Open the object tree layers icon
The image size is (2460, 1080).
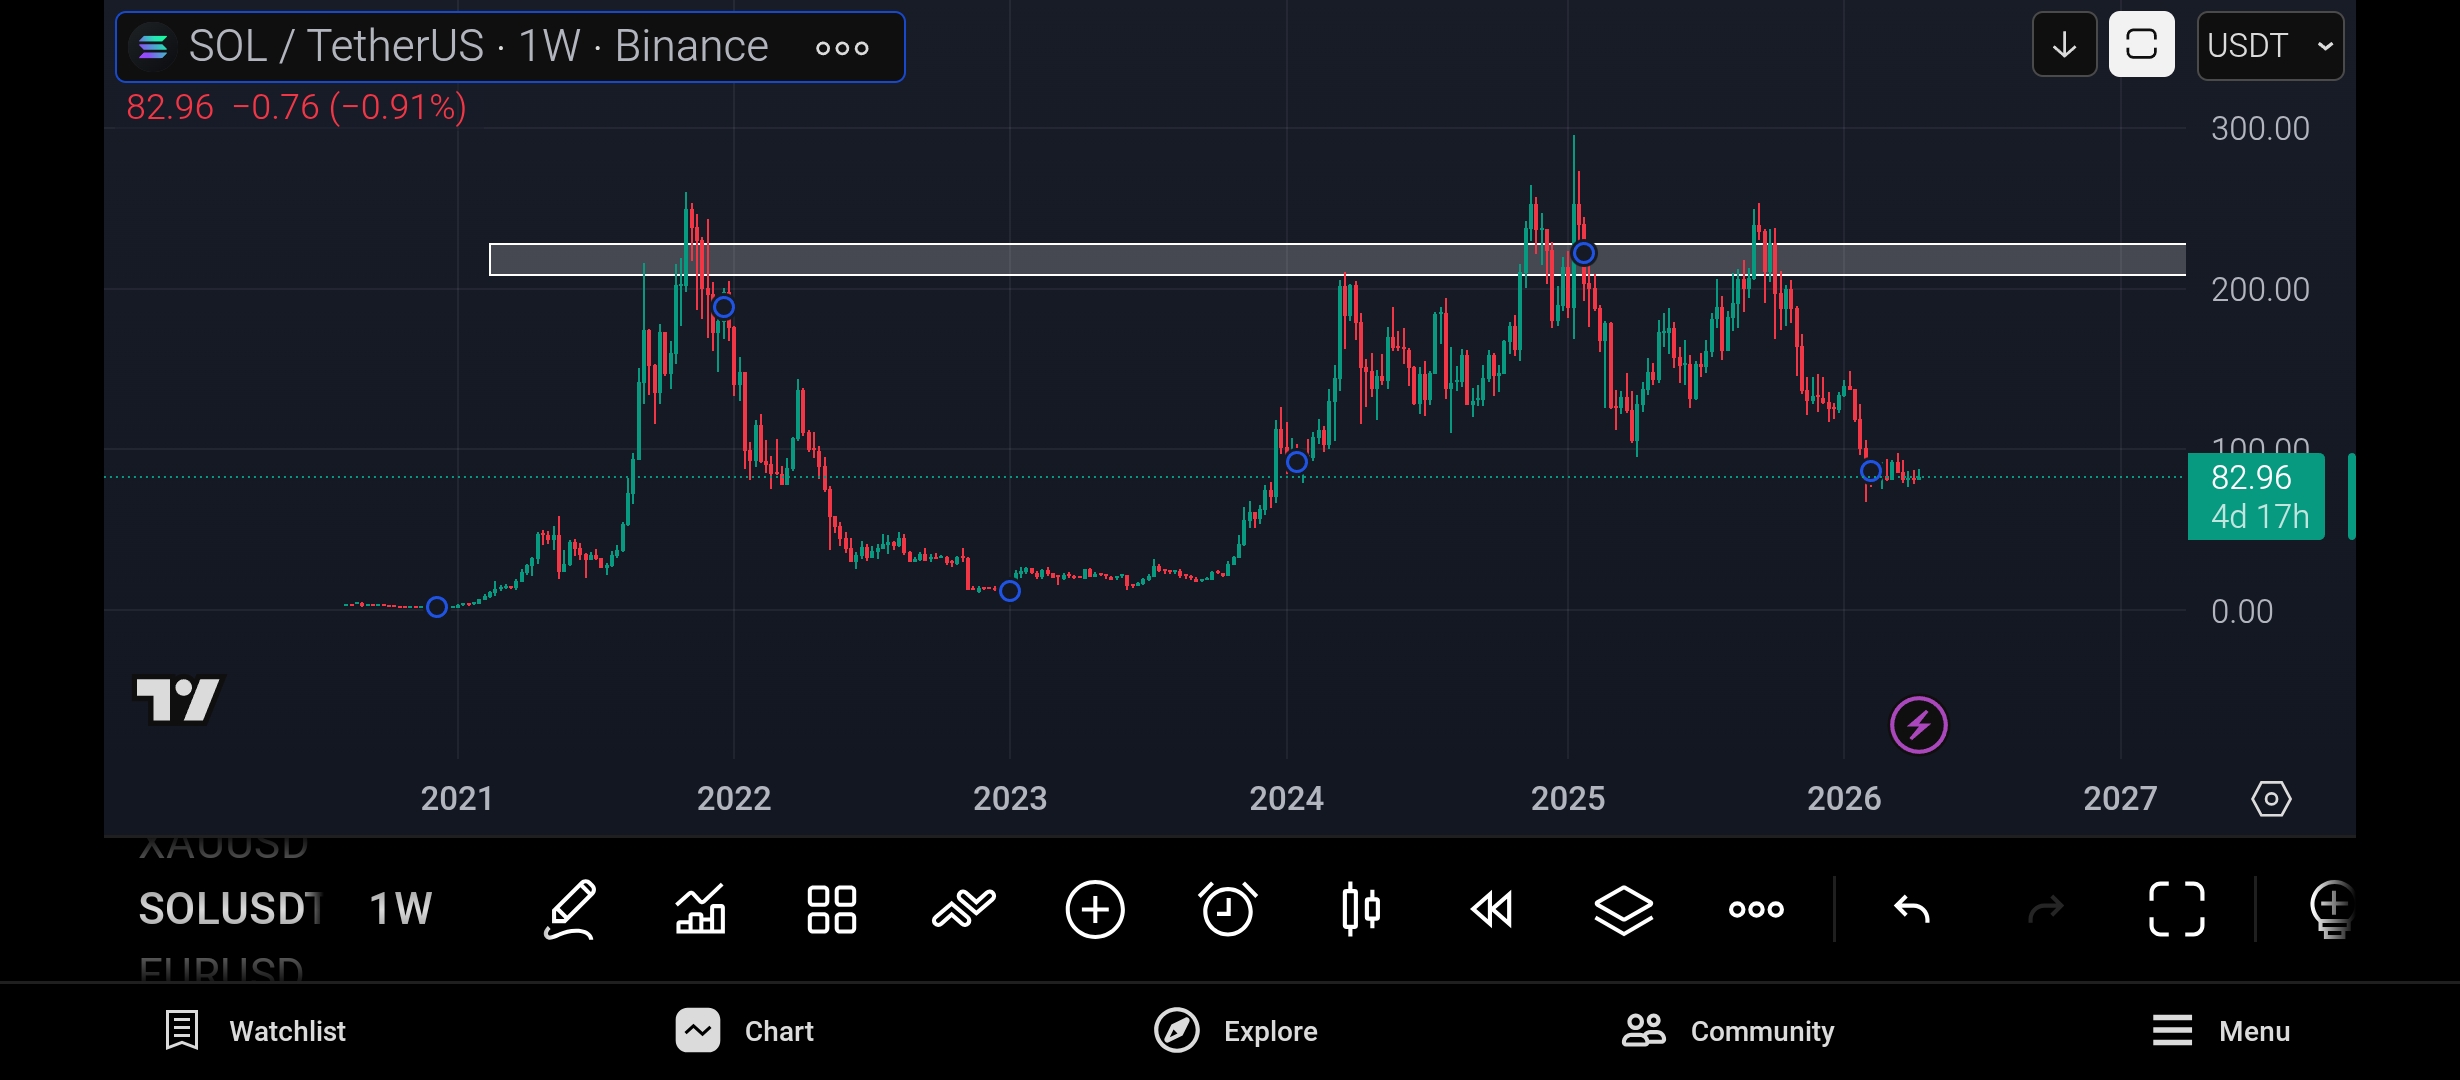pos(1624,910)
